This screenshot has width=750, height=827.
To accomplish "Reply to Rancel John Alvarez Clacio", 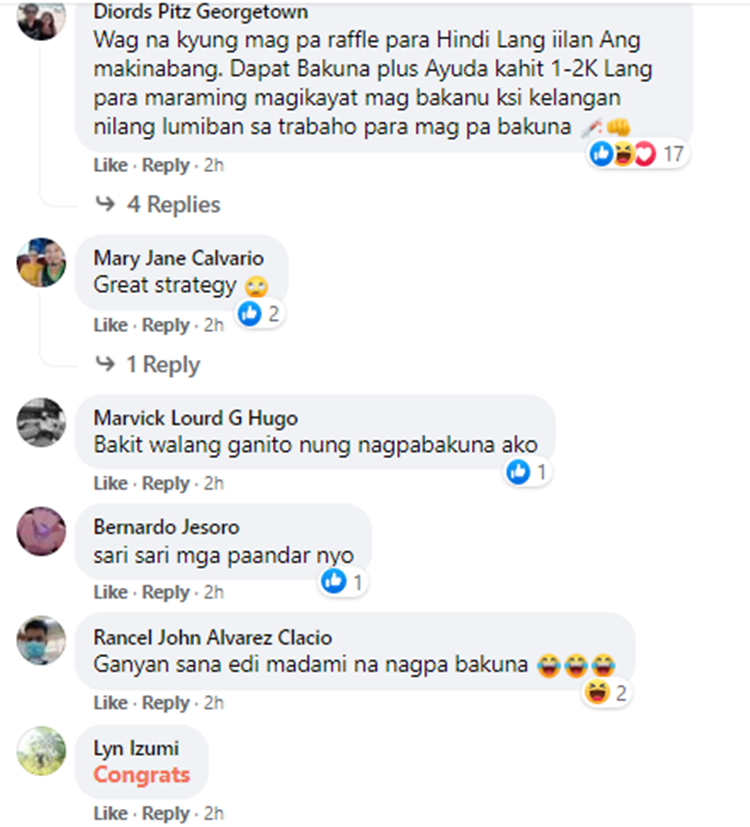I will pyautogui.click(x=166, y=703).
